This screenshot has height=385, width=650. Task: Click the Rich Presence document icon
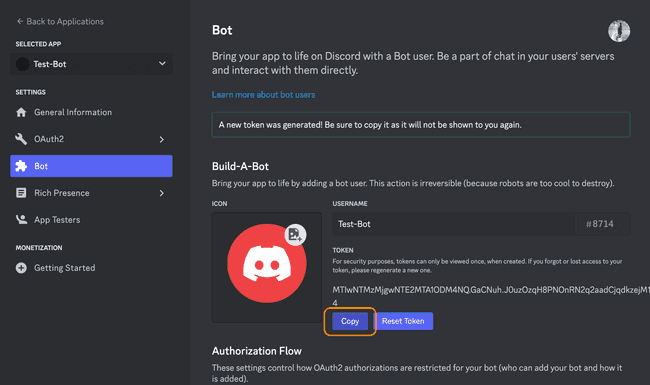coord(21,193)
